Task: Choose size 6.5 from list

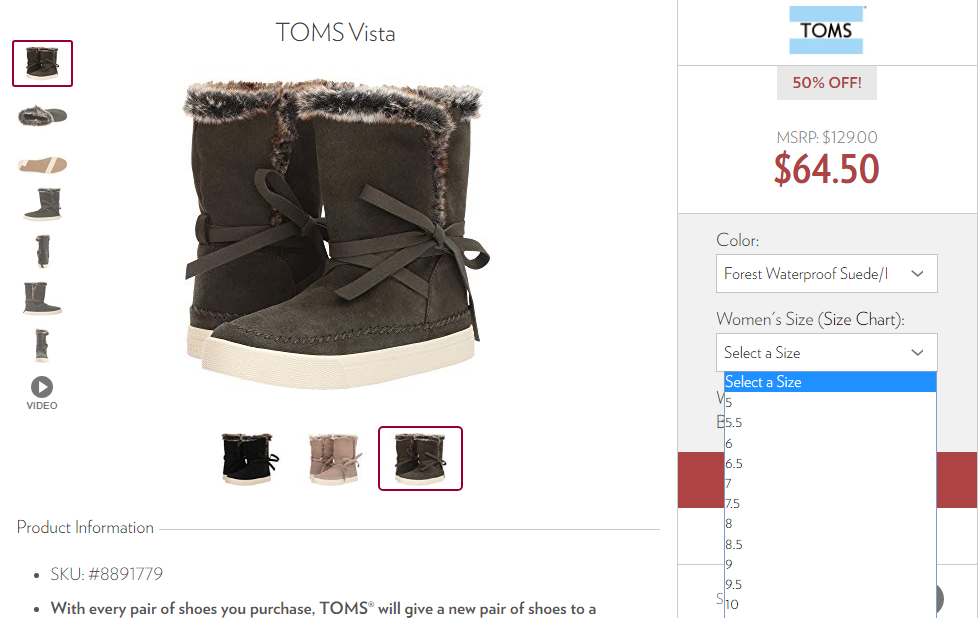Action: coord(830,464)
